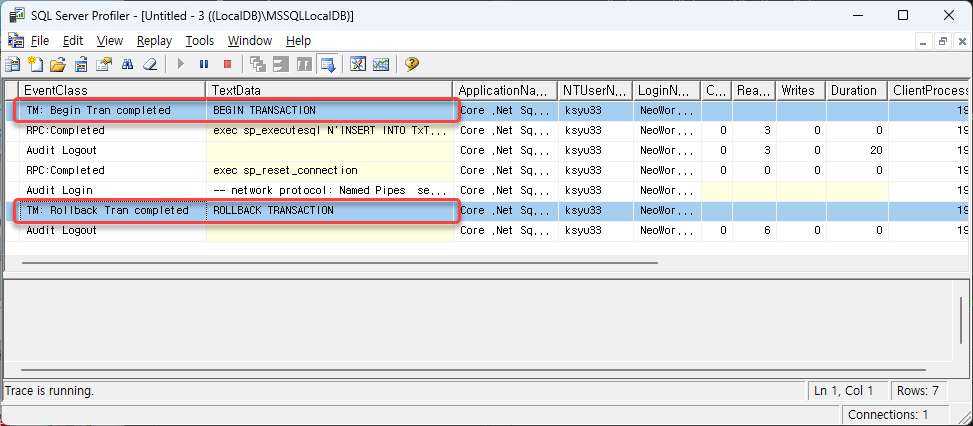Open the File menu
The height and width of the screenshot is (426, 973).
point(39,40)
